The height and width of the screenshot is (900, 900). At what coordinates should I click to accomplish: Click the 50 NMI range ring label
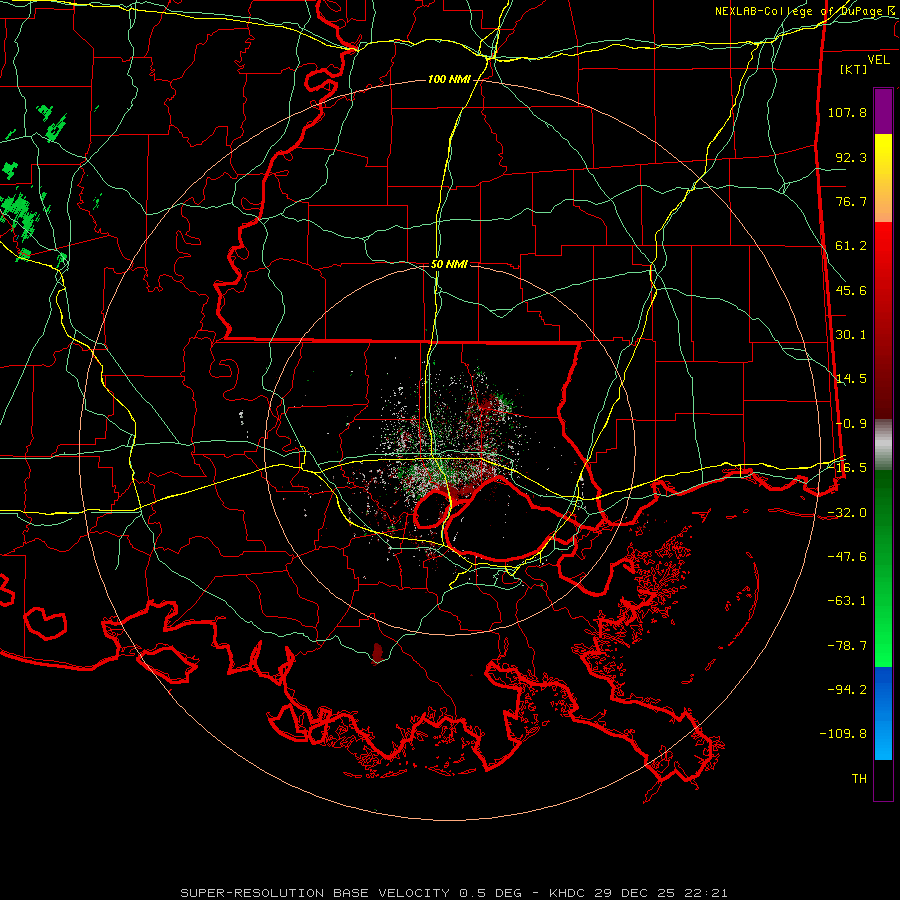[x=449, y=264]
